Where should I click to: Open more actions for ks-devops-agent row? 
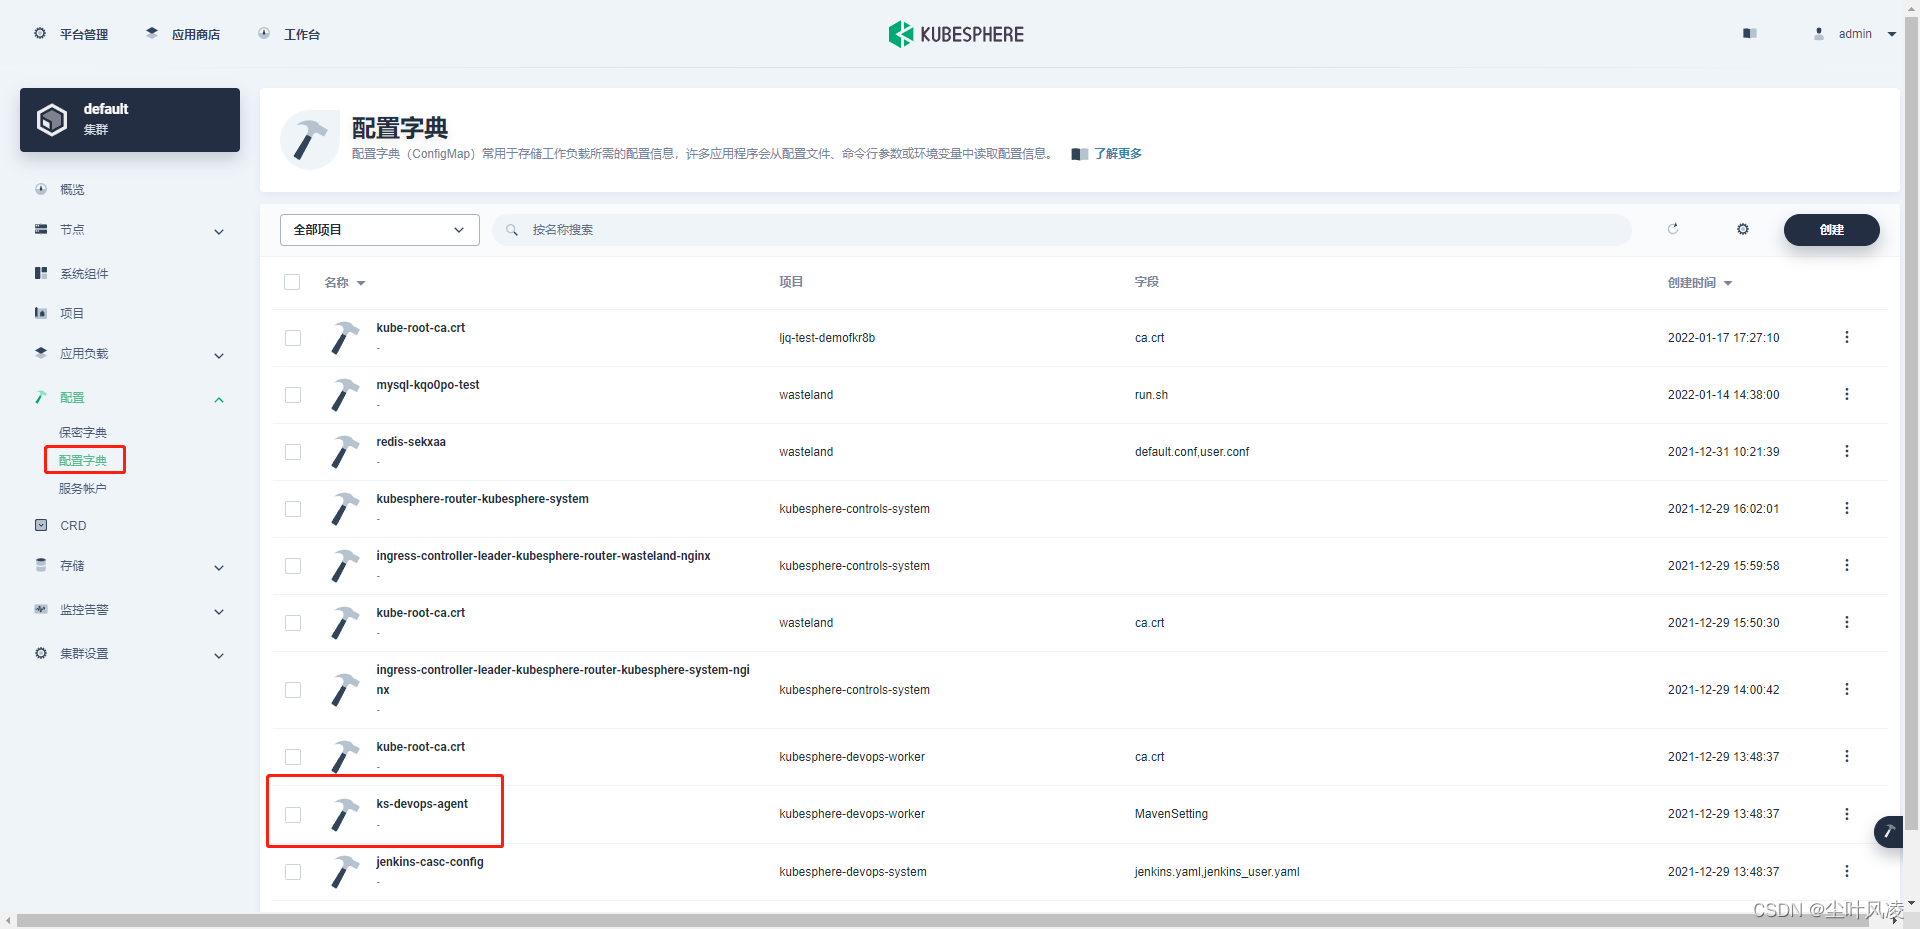tap(1847, 814)
